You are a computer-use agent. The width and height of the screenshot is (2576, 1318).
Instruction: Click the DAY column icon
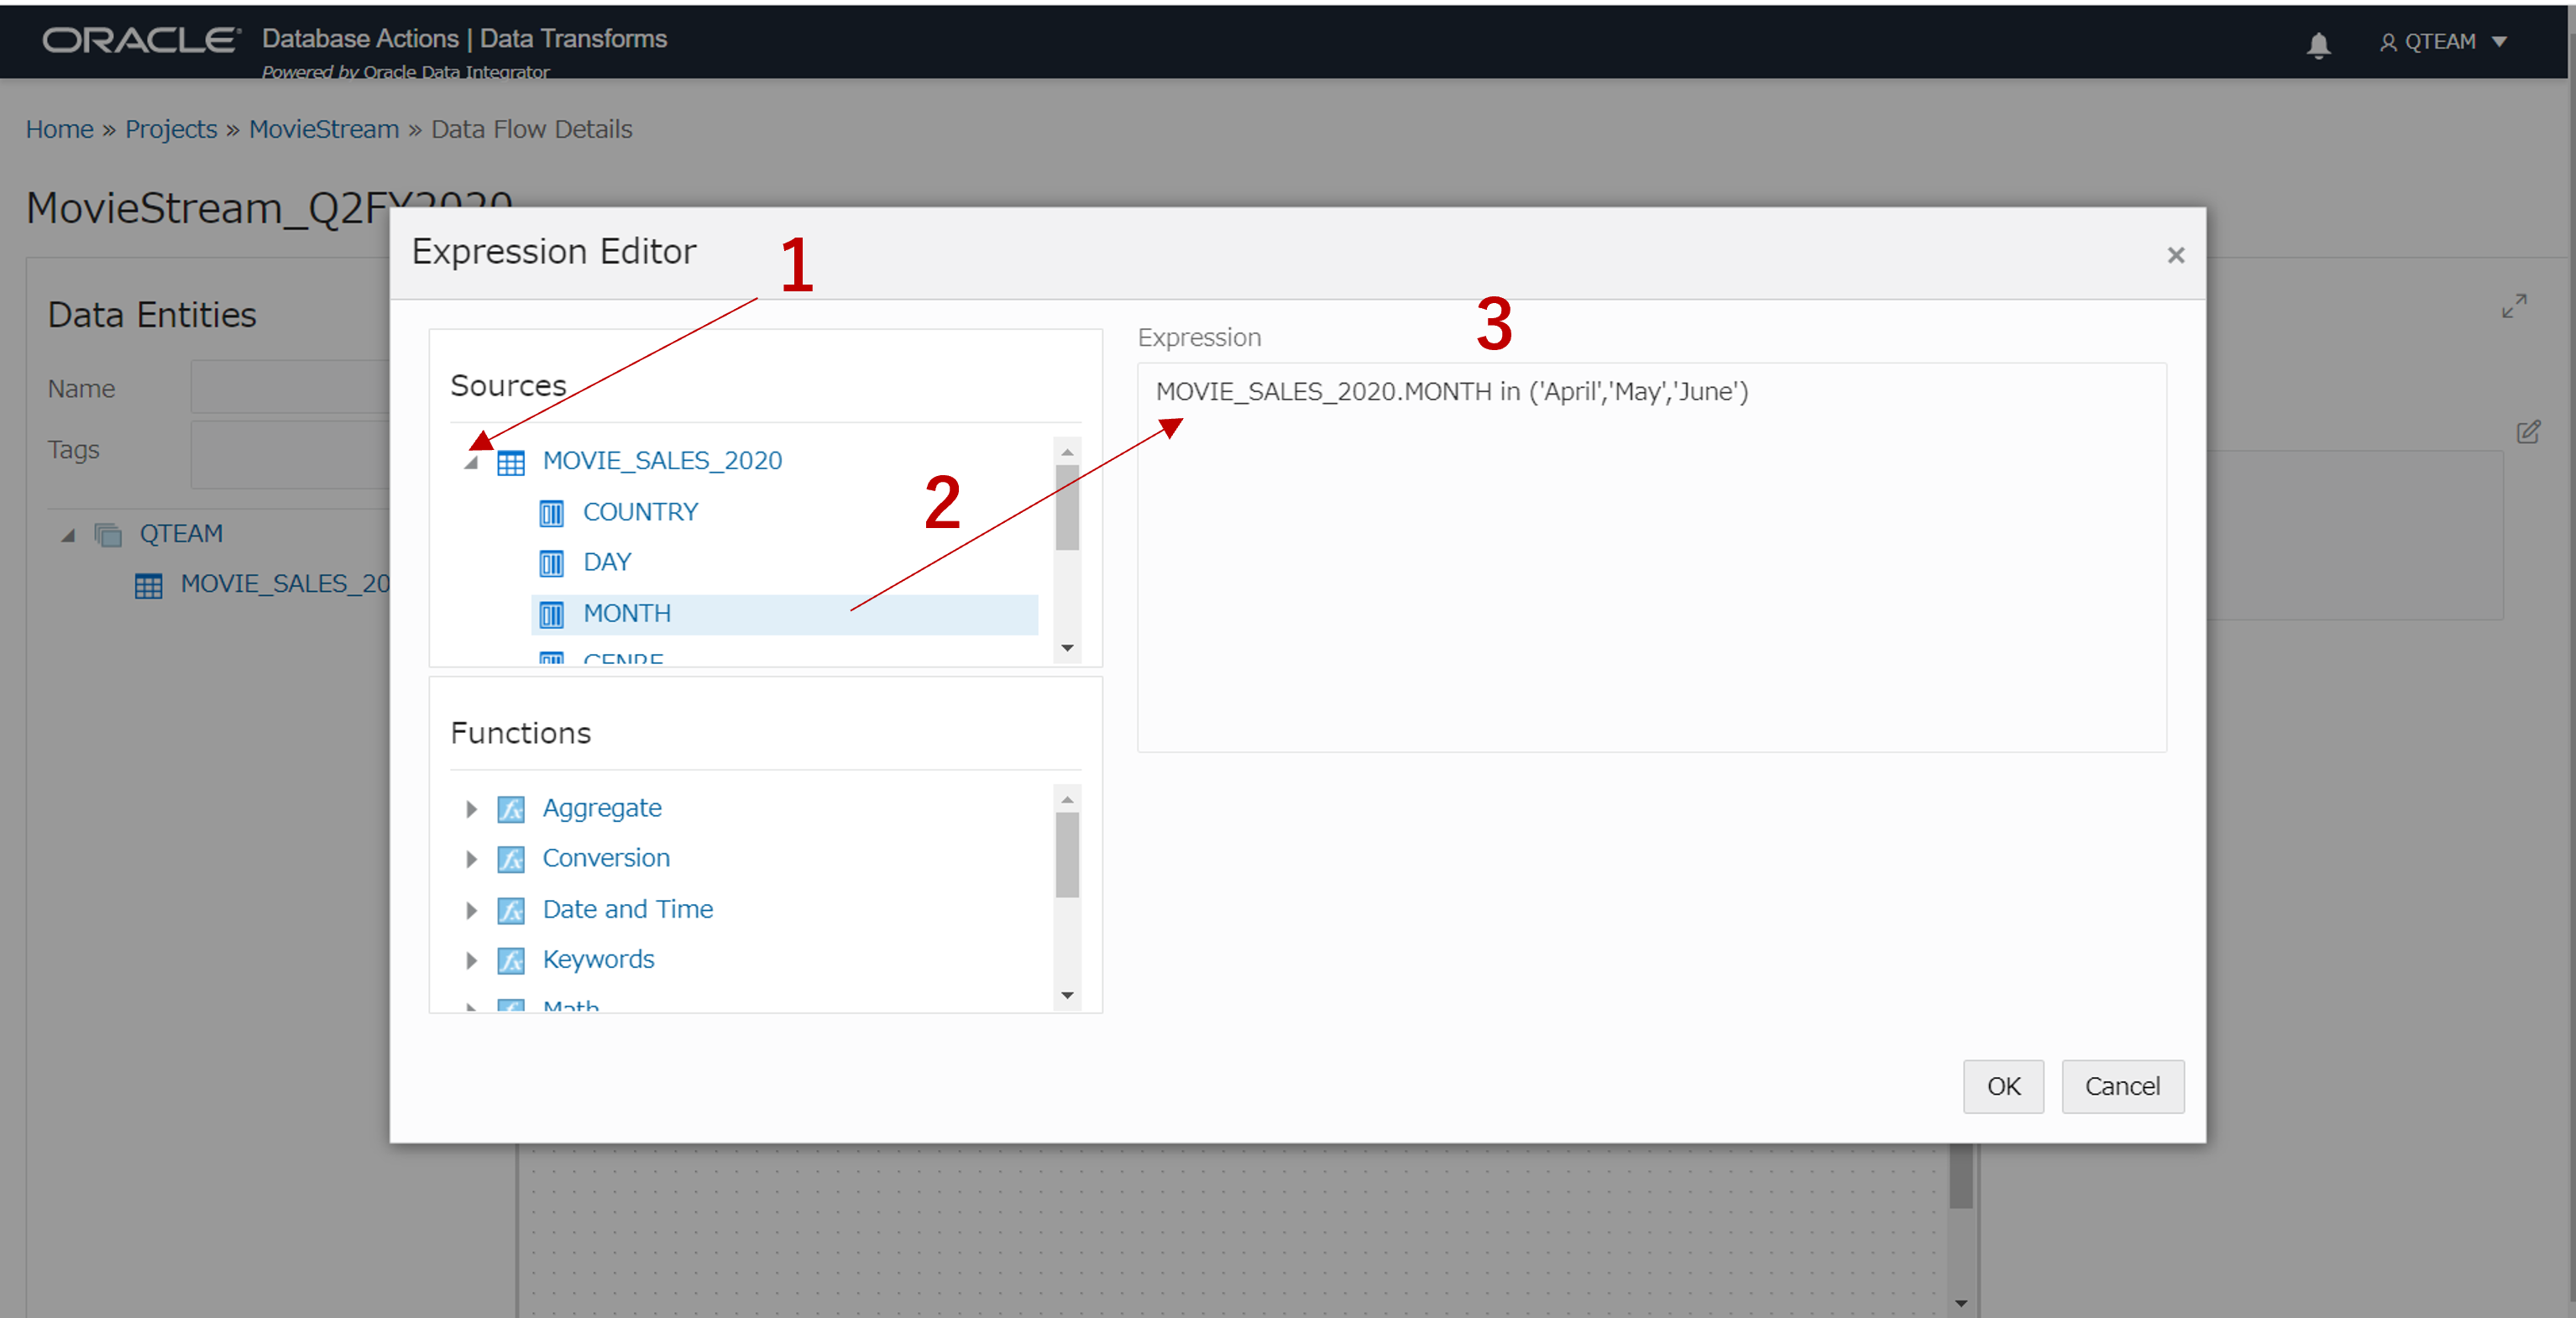tap(551, 563)
